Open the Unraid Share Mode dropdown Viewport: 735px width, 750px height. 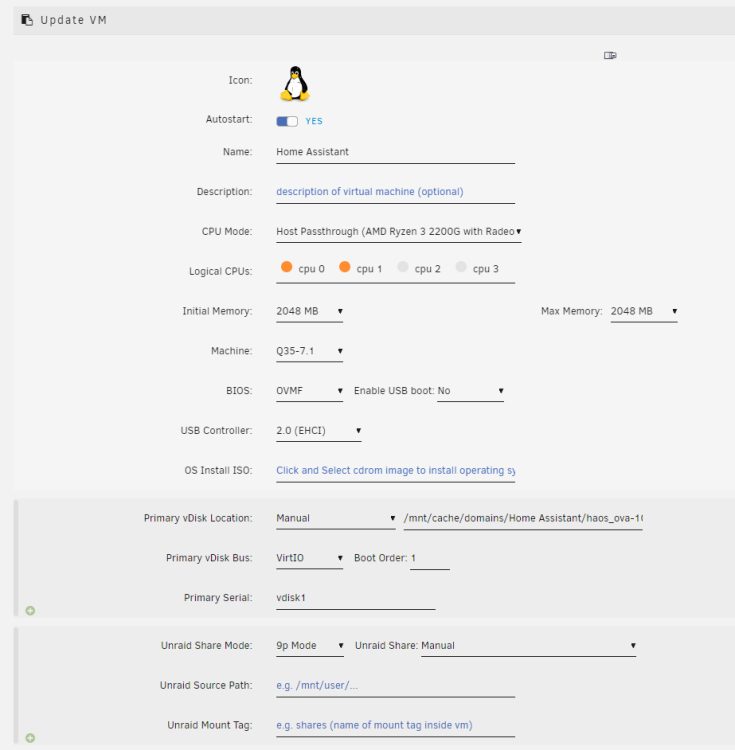coord(310,646)
